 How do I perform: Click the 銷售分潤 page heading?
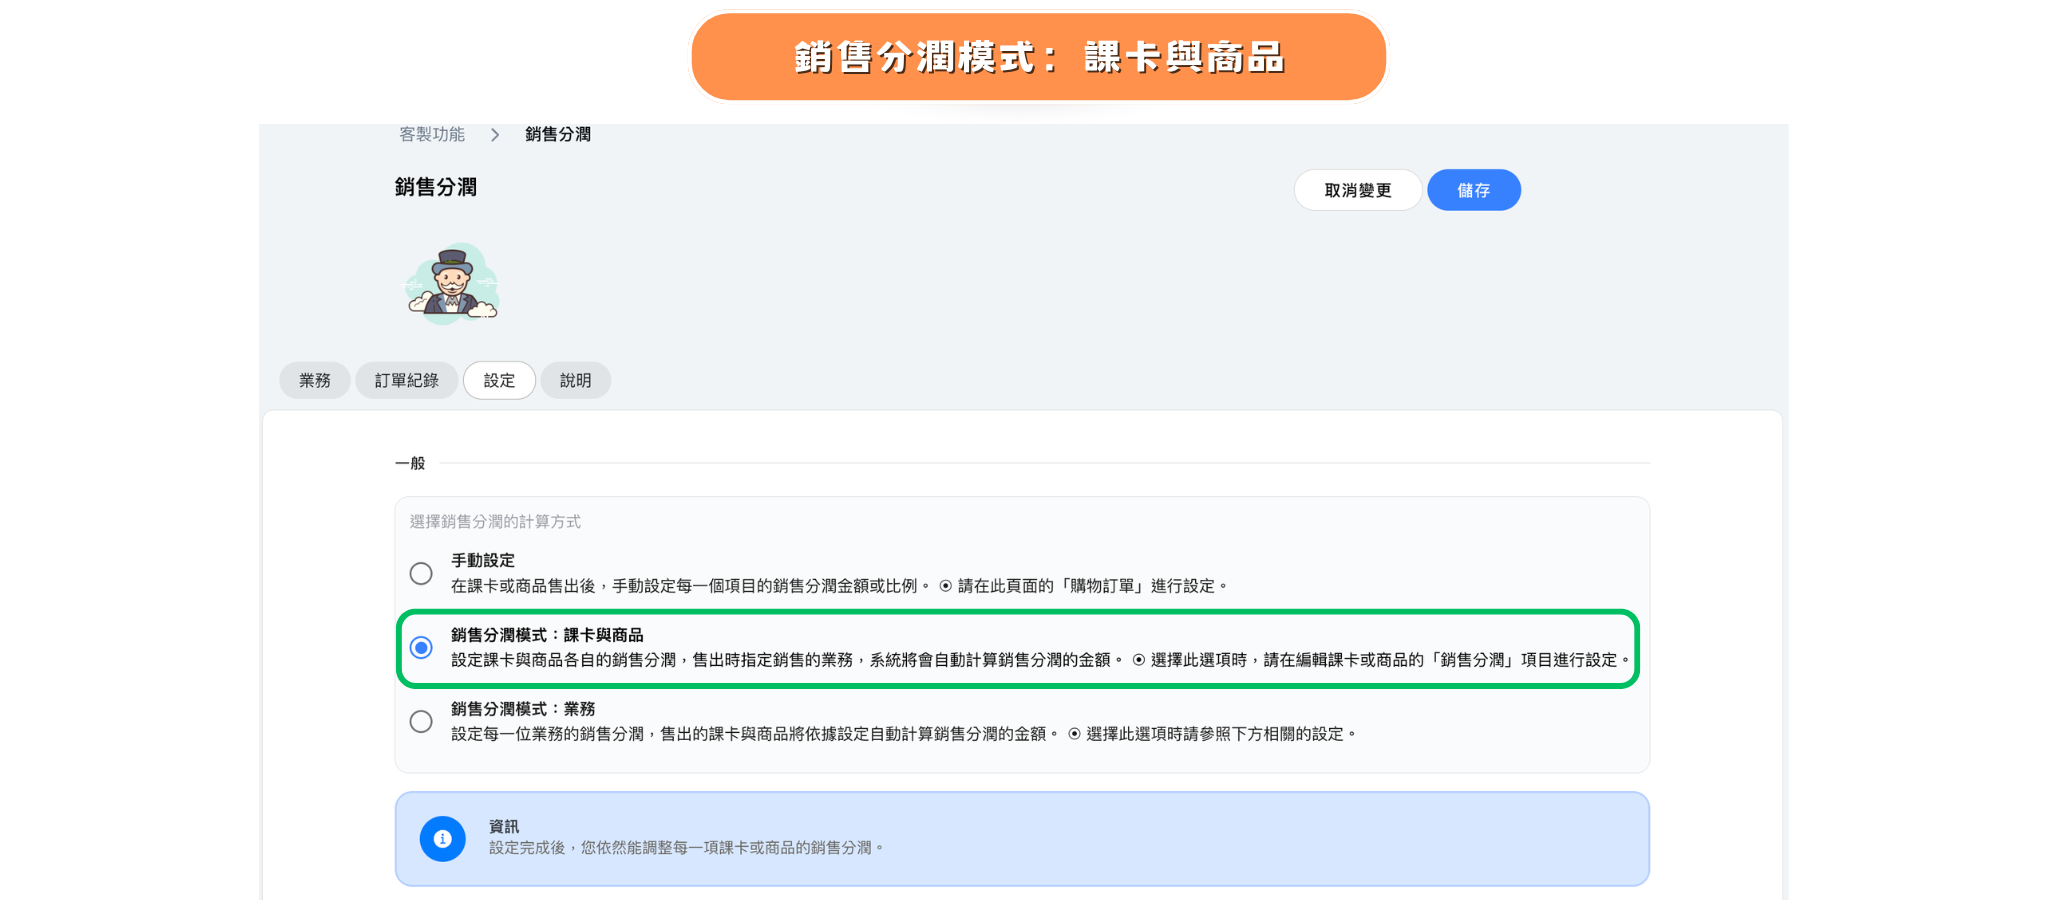click(436, 188)
